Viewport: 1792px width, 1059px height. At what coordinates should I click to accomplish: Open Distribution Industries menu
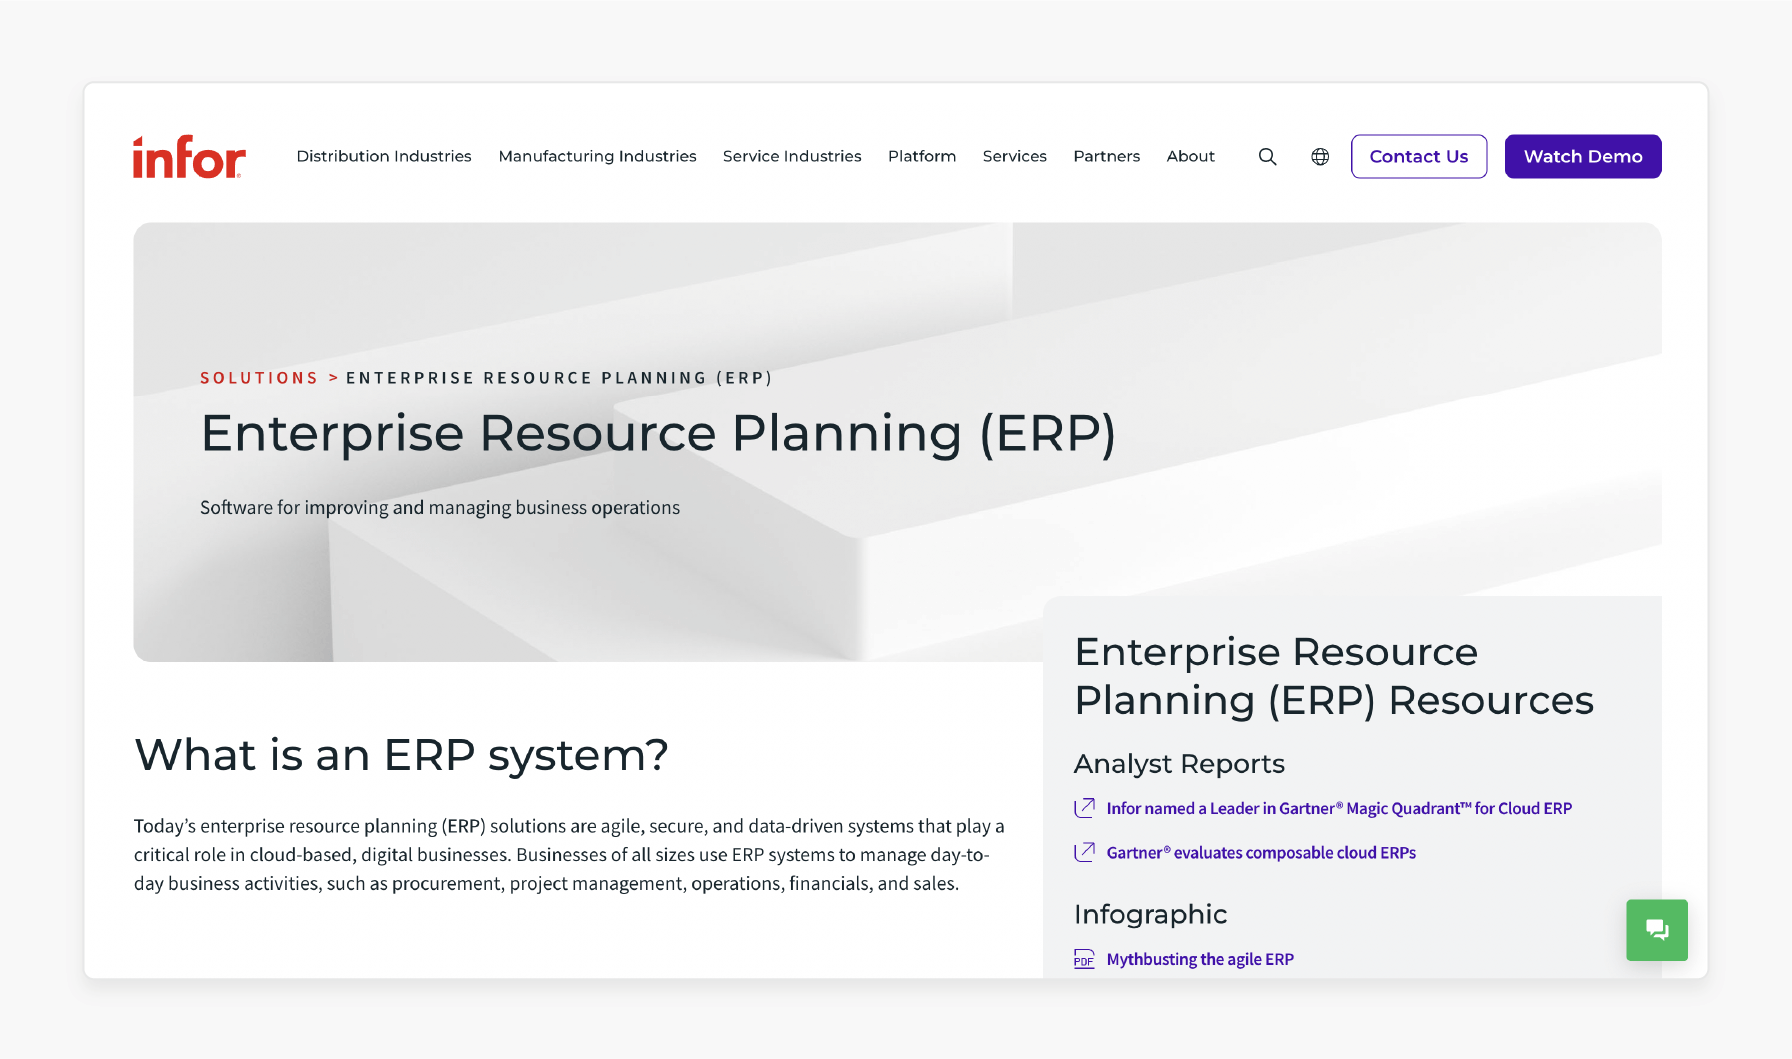point(384,156)
